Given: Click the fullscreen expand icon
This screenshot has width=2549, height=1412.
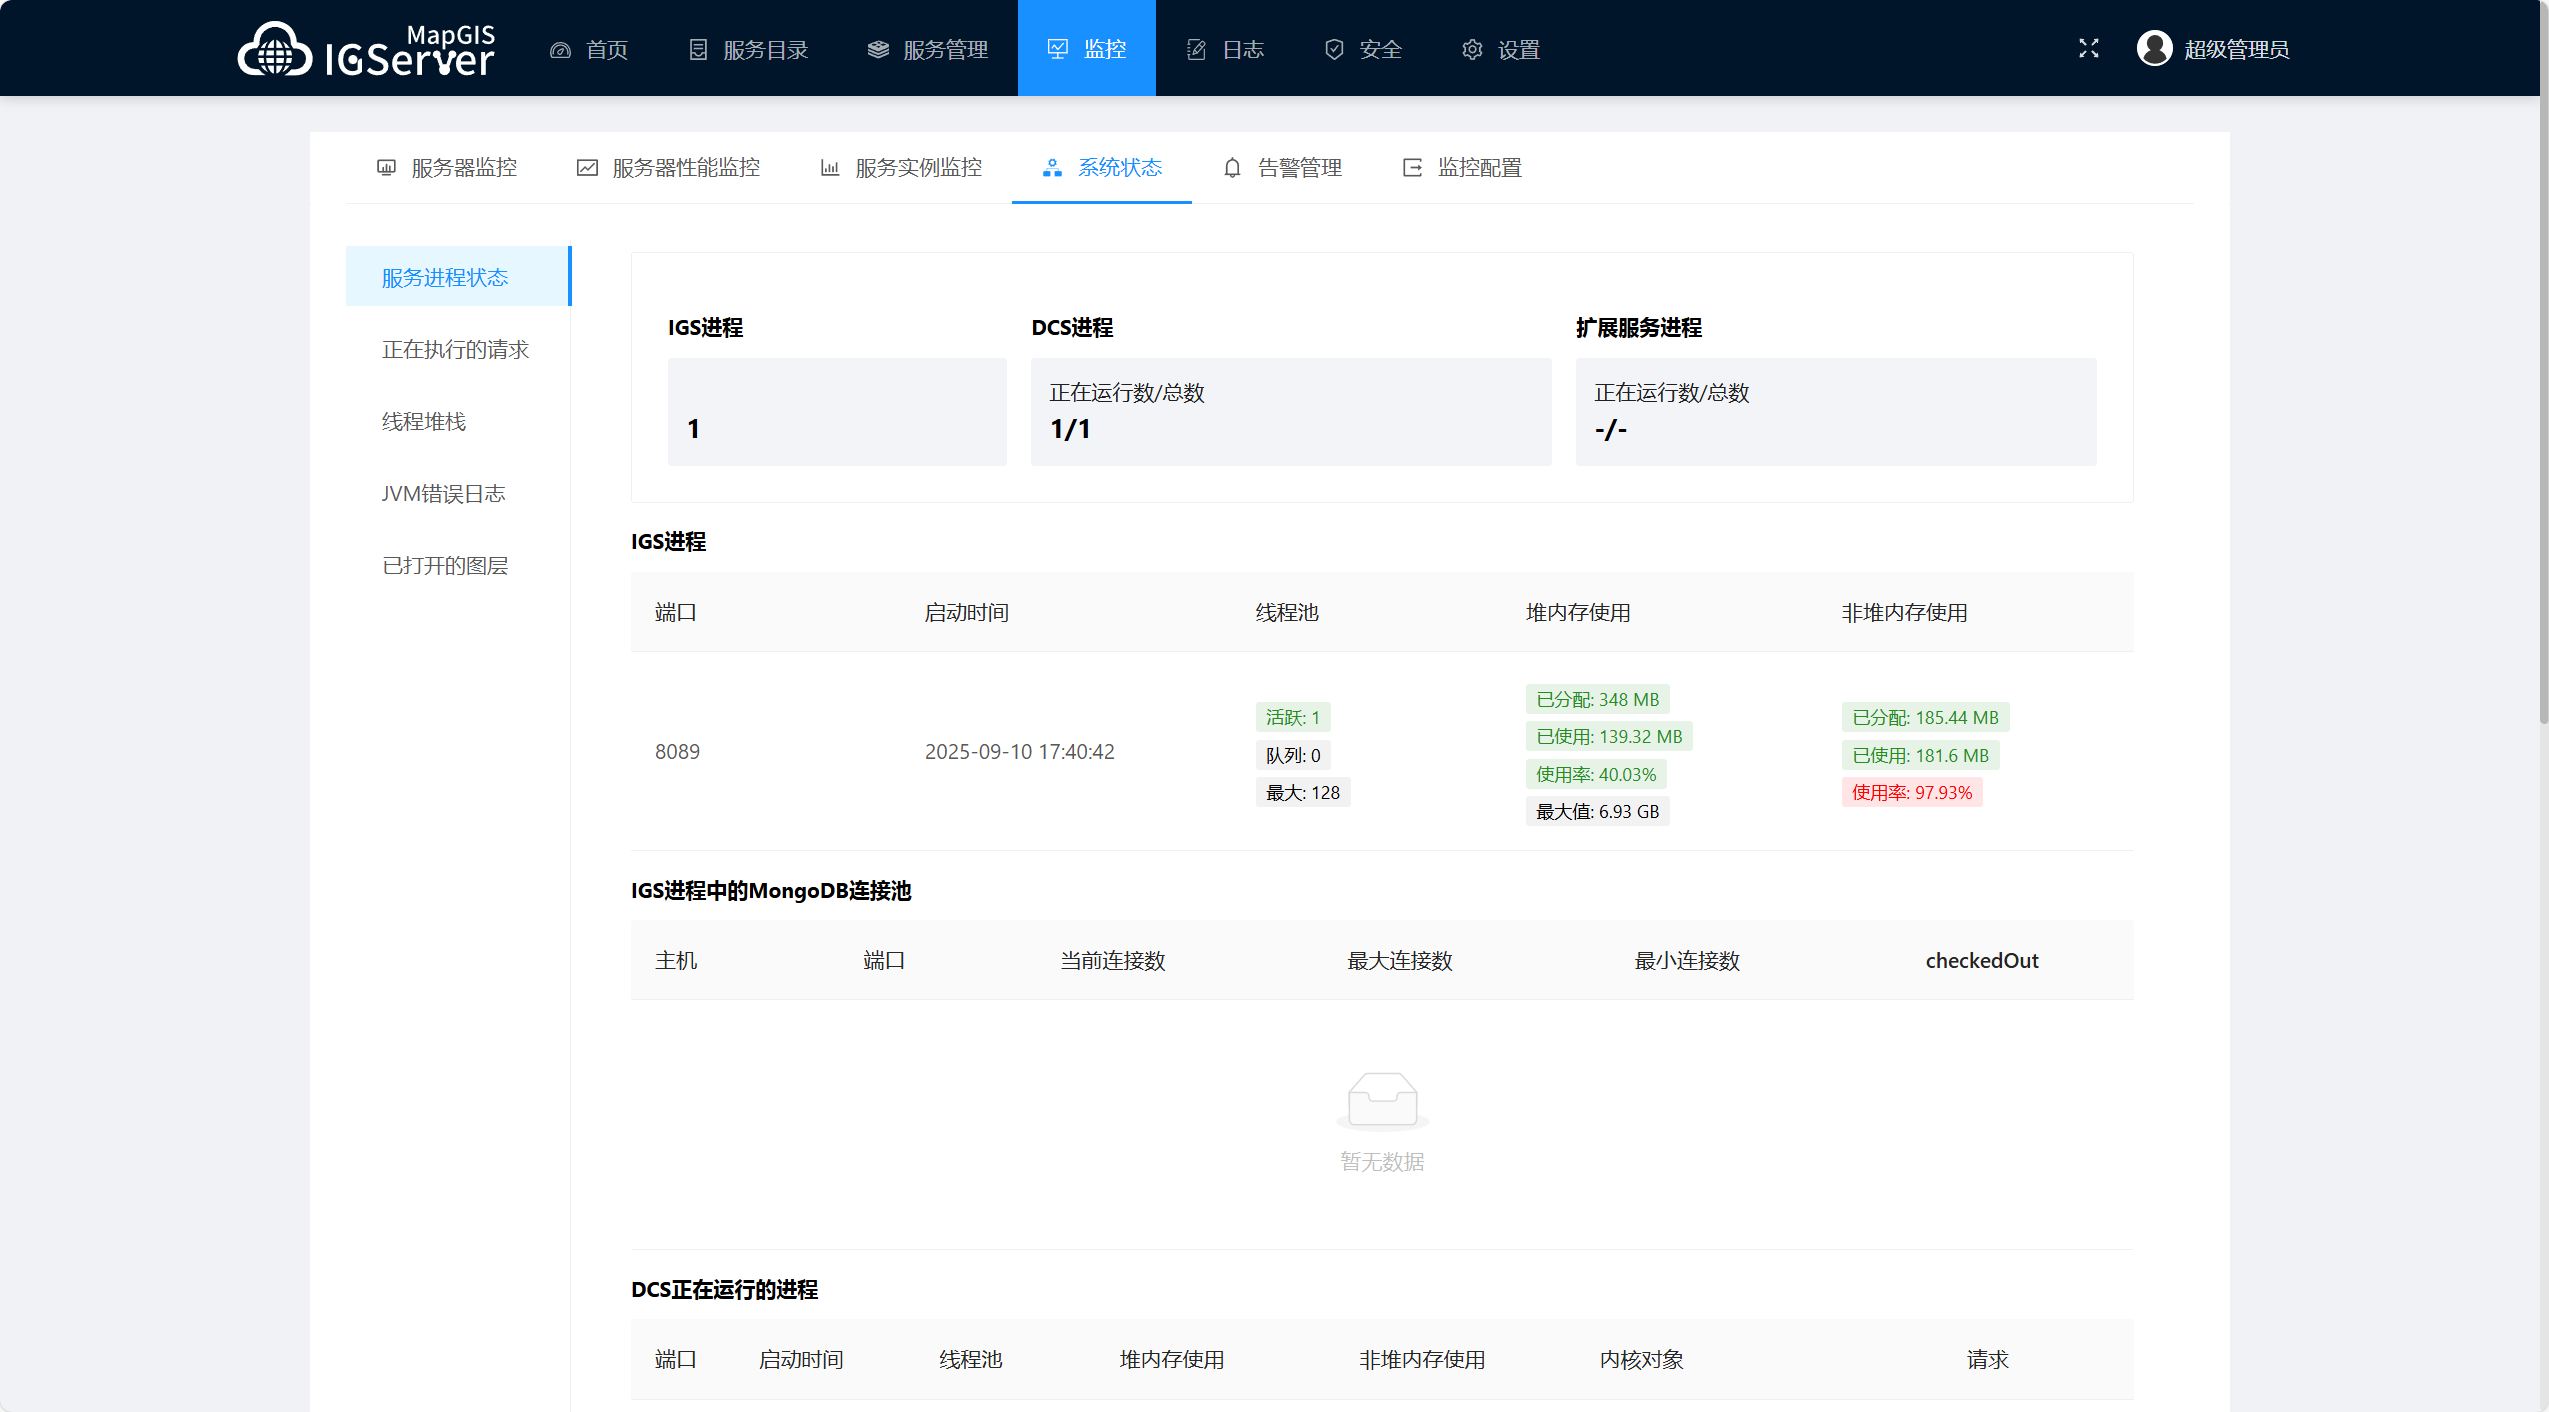Looking at the screenshot, I should [2088, 48].
